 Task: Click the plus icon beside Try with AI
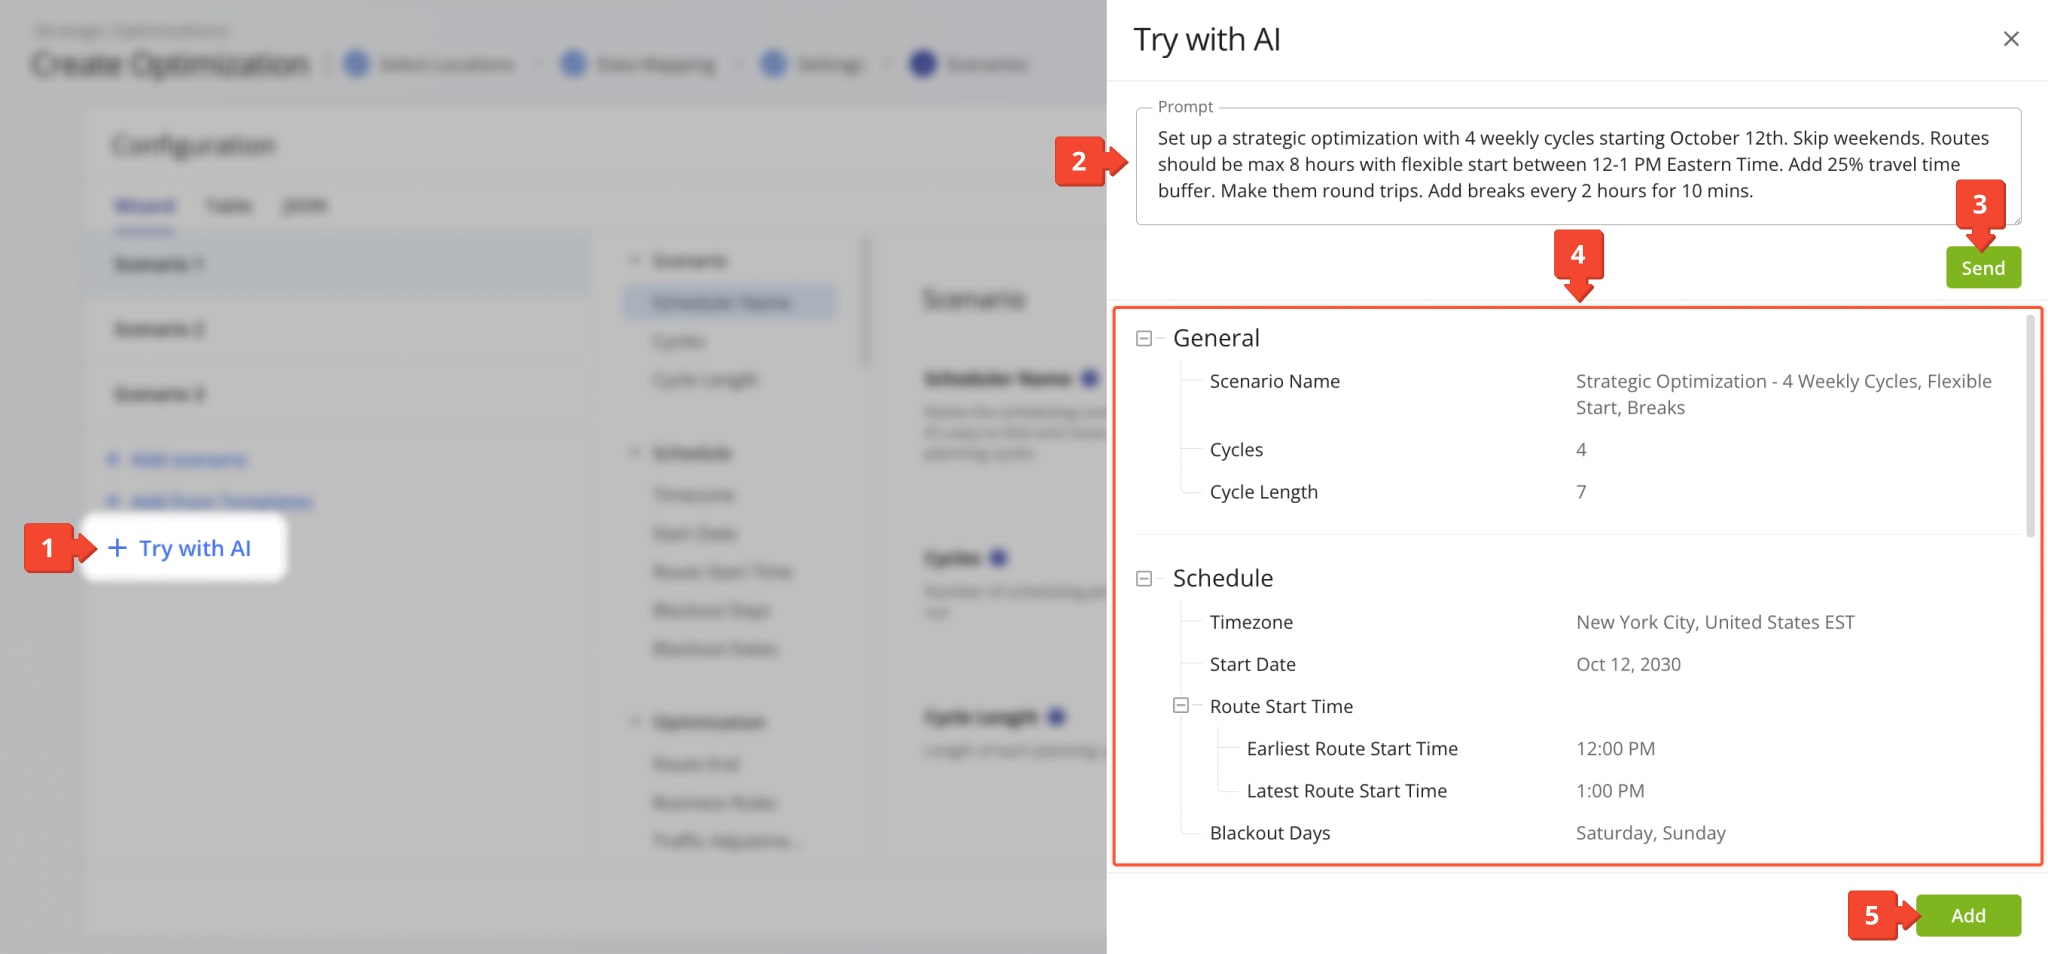117,548
